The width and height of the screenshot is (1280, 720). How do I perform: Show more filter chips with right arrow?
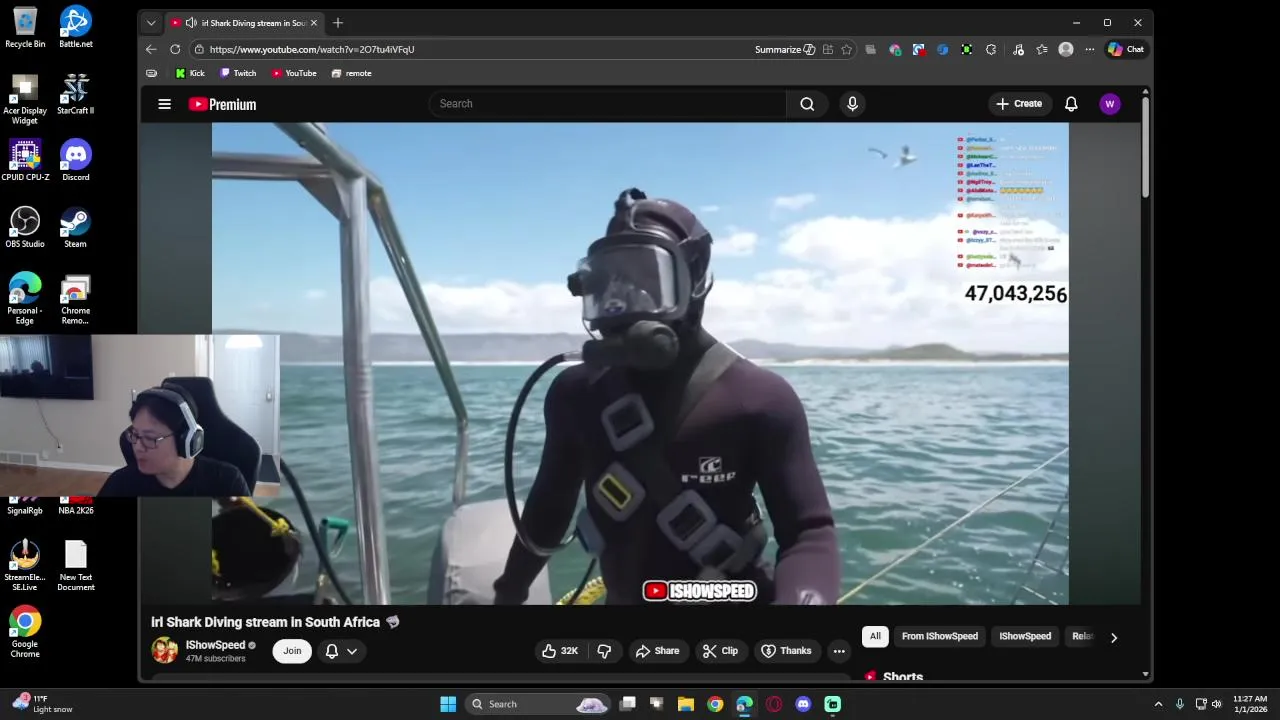tap(1114, 637)
